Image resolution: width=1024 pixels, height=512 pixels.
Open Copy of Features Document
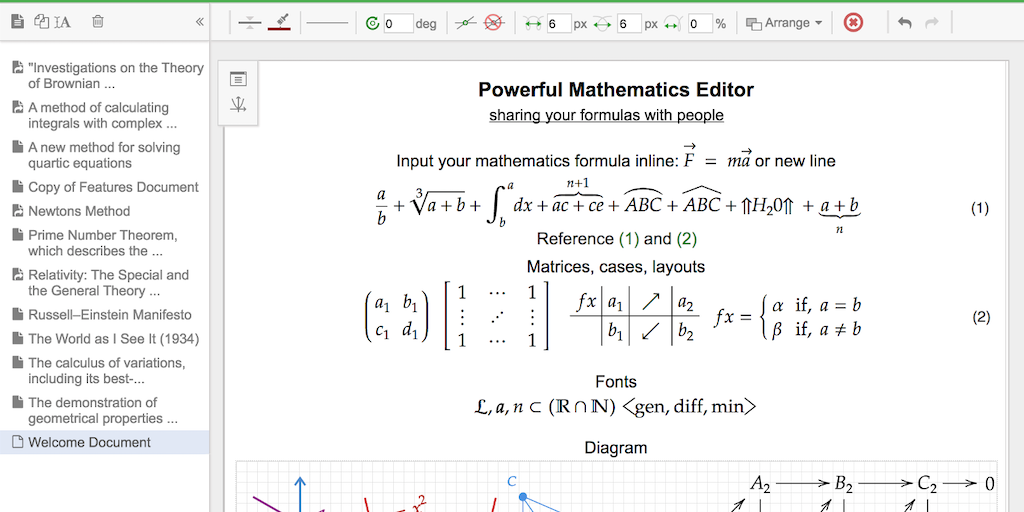click(x=113, y=187)
